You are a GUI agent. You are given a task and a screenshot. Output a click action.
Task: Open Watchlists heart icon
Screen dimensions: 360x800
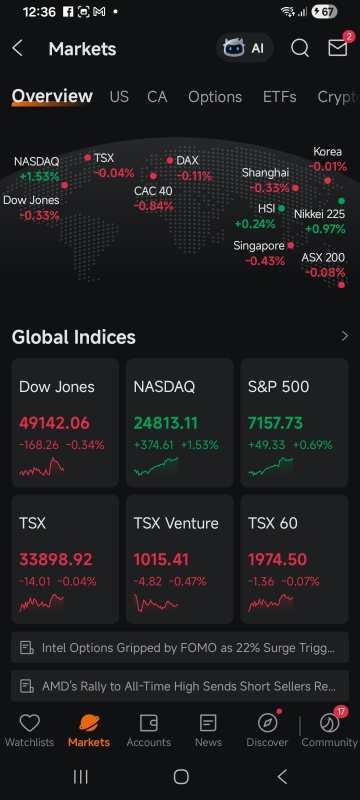(30, 723)
